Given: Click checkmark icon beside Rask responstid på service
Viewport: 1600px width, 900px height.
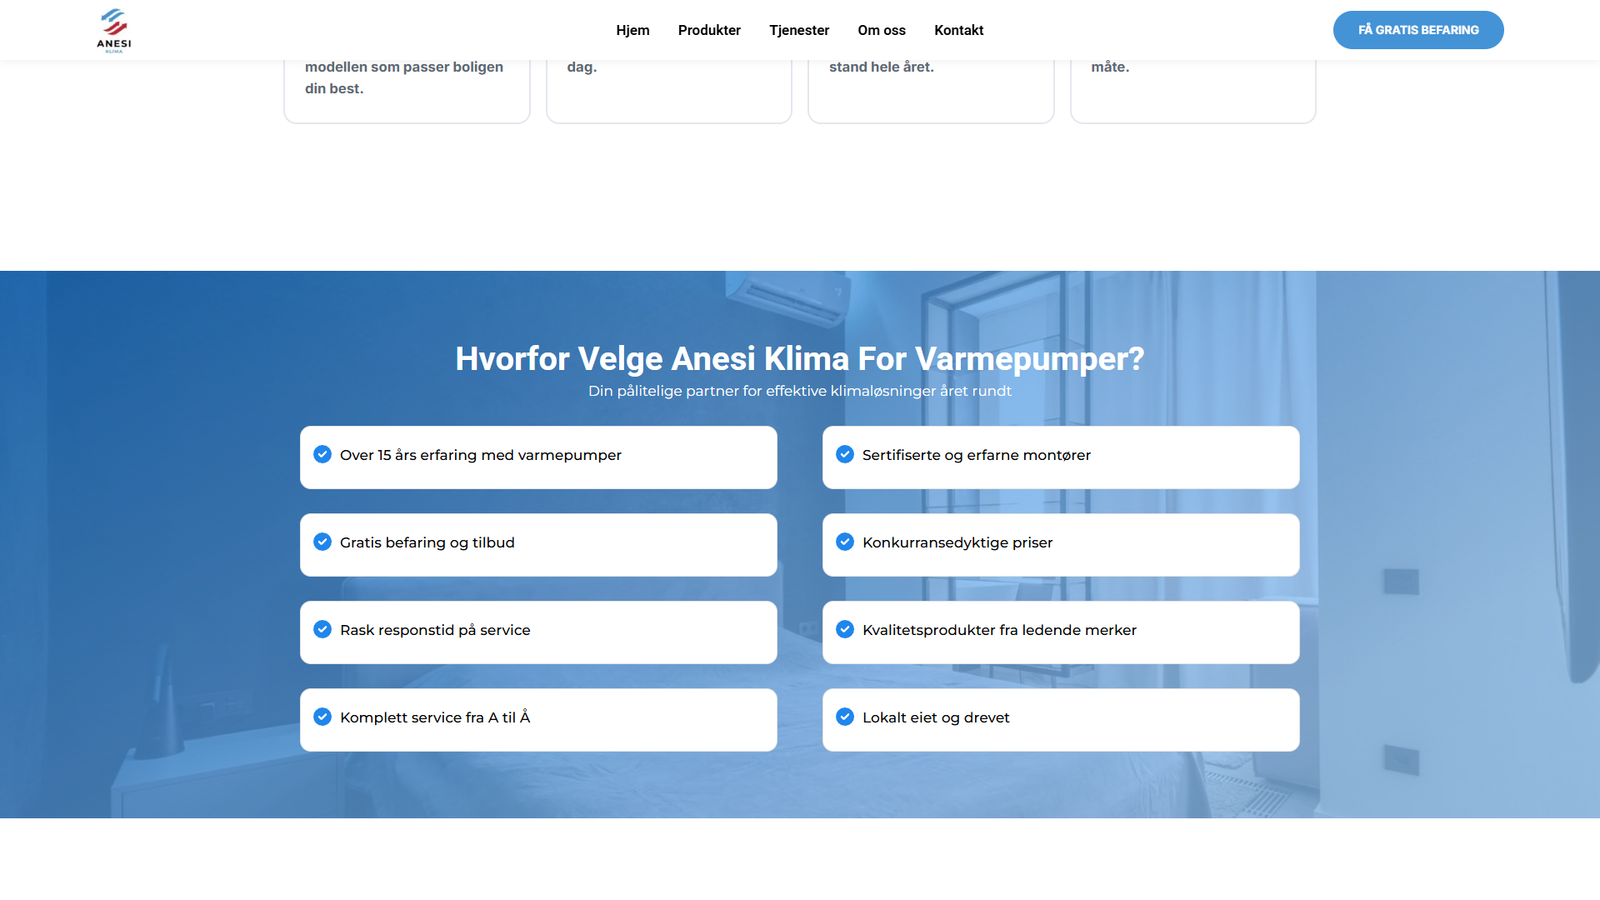Looking at the screenshot, I should pos(322,629).
